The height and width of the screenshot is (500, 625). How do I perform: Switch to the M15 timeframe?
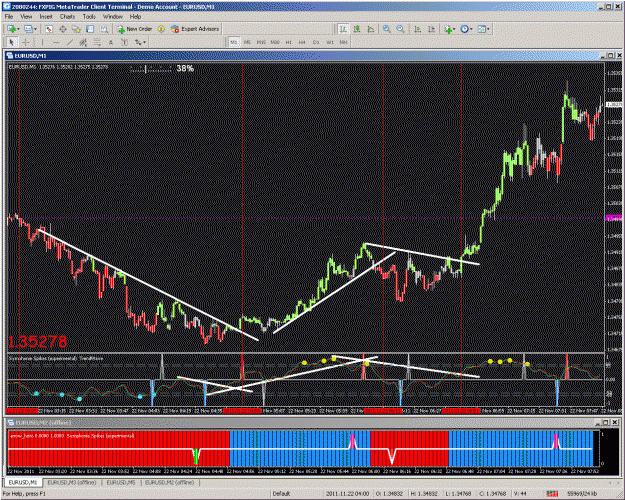click(261, 42)
